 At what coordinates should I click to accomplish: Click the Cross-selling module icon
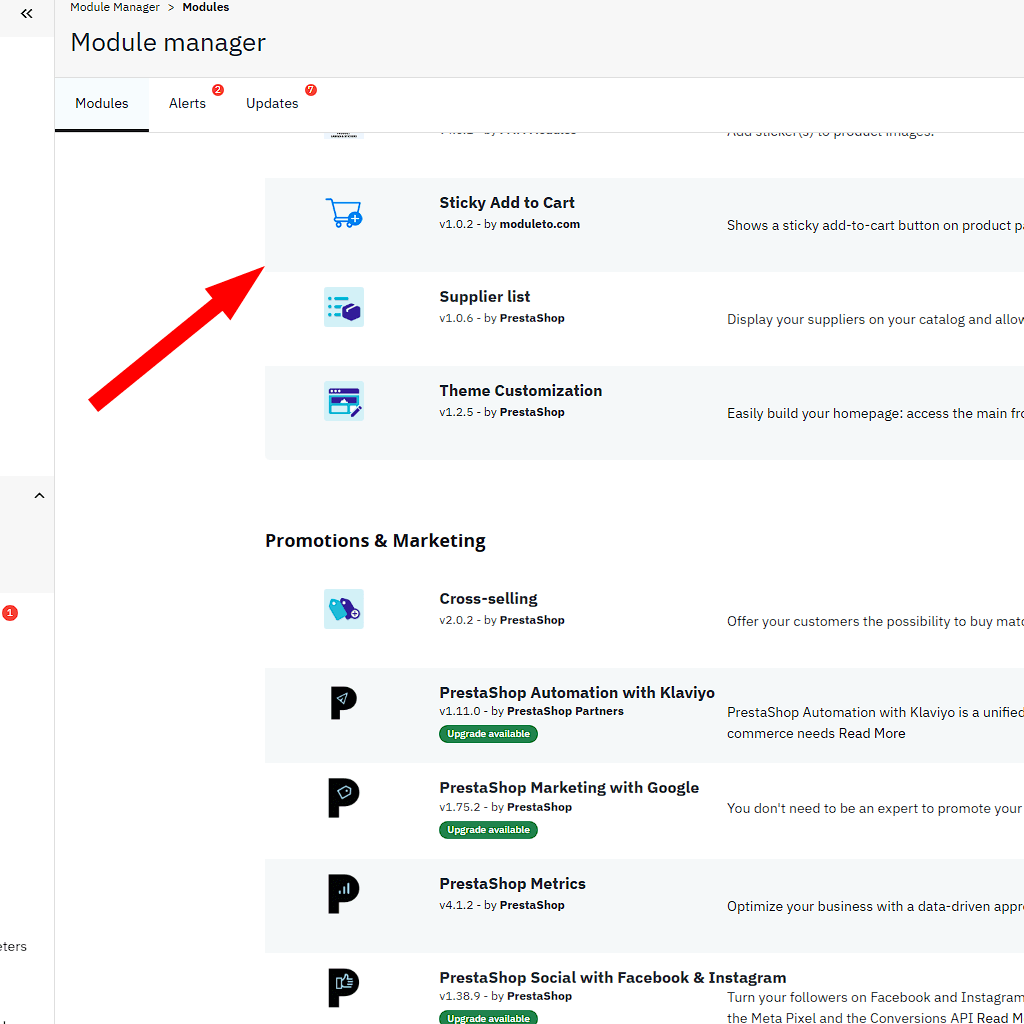[344, 609]
